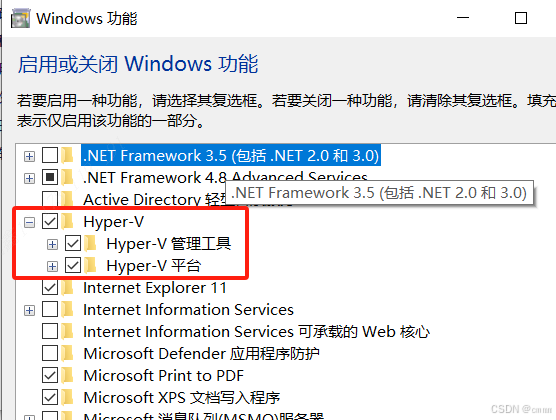
Task: Expand the .NET Framework 4.8 Advanced Services node
Action: coord(29,178)
